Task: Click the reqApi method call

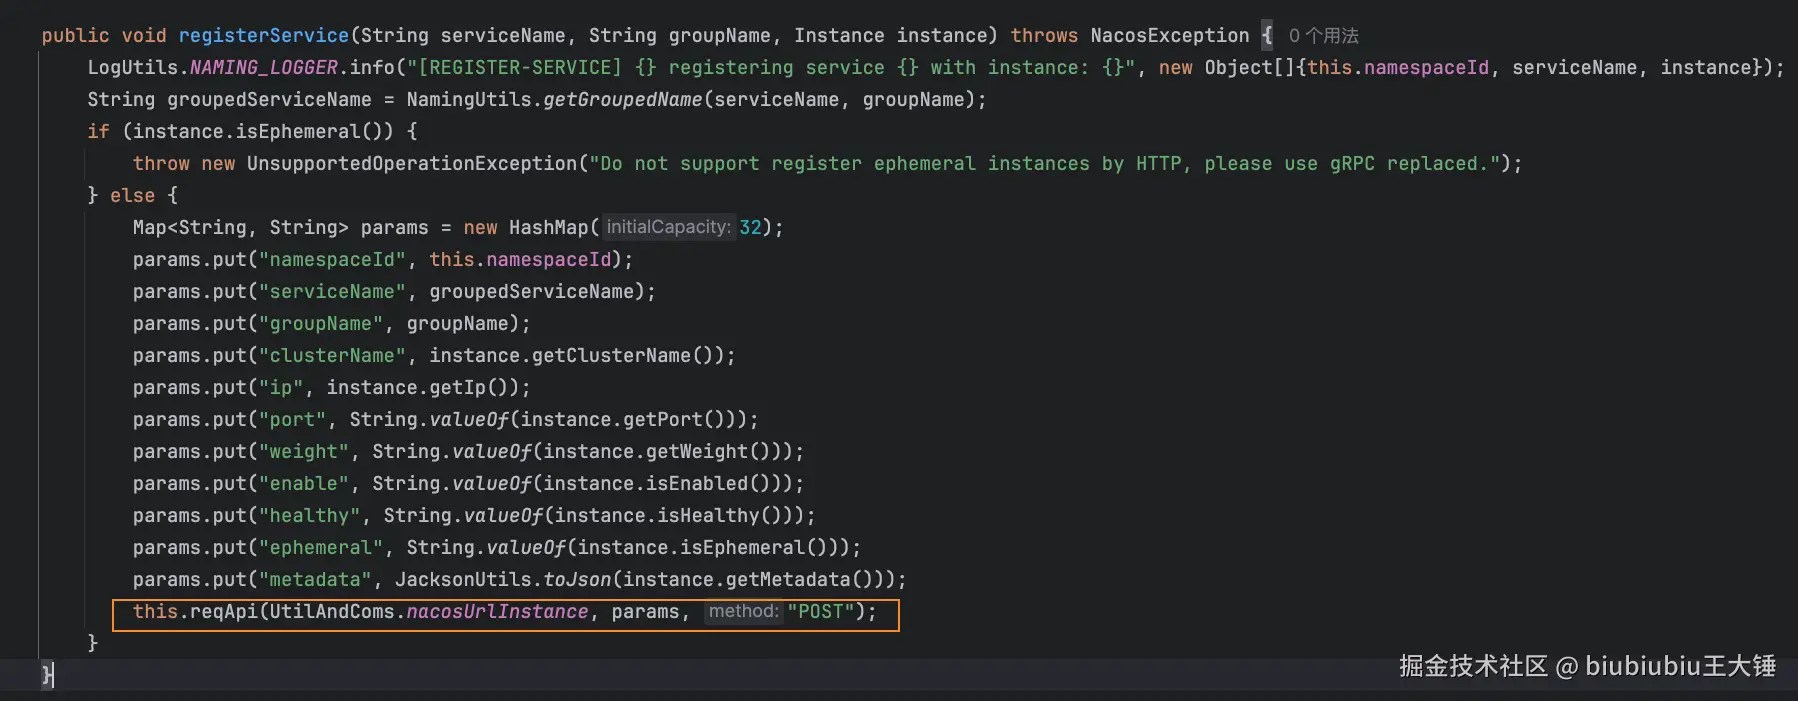Action: 224,612
